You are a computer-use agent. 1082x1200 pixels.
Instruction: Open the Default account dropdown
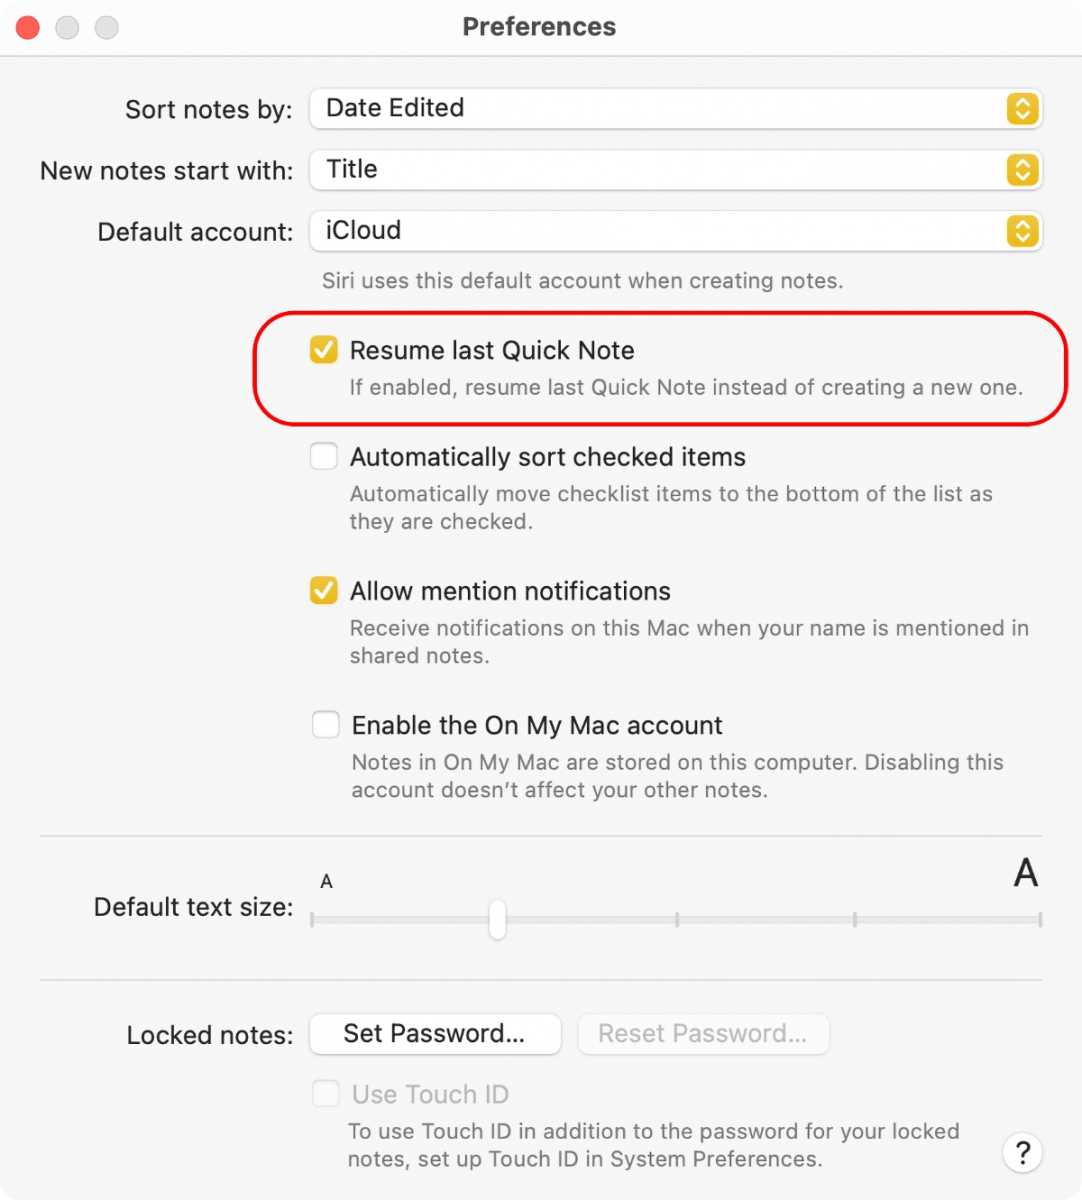click(676, 231)
